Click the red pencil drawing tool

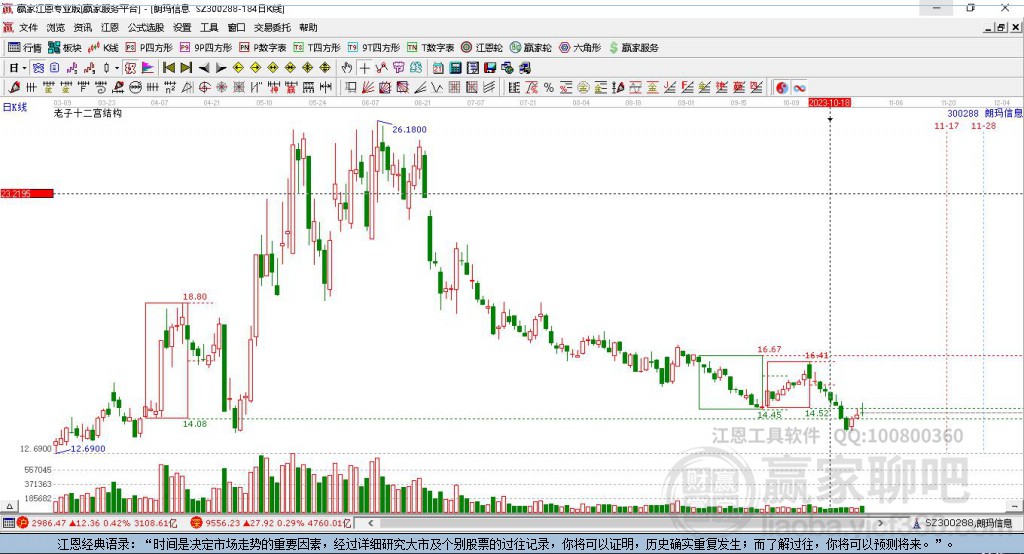[14, 88]
